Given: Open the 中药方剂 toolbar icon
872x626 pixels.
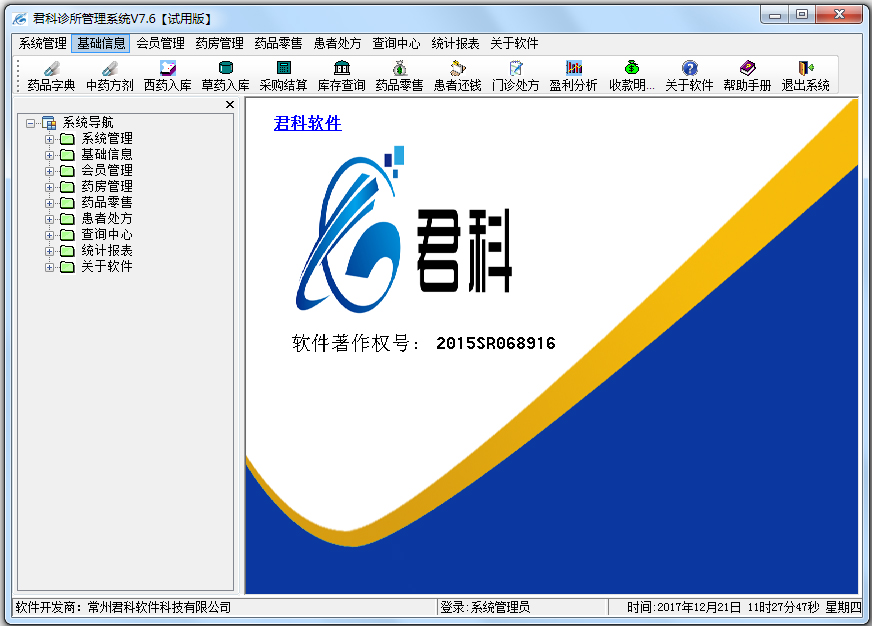Looking at the screenshot, I should coord(110,76).
